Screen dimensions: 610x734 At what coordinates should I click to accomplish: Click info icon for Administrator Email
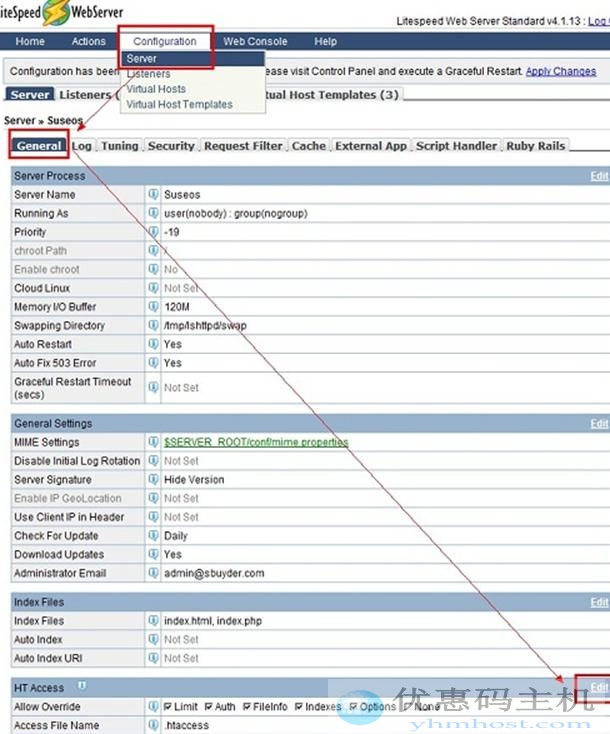point(154,574)
